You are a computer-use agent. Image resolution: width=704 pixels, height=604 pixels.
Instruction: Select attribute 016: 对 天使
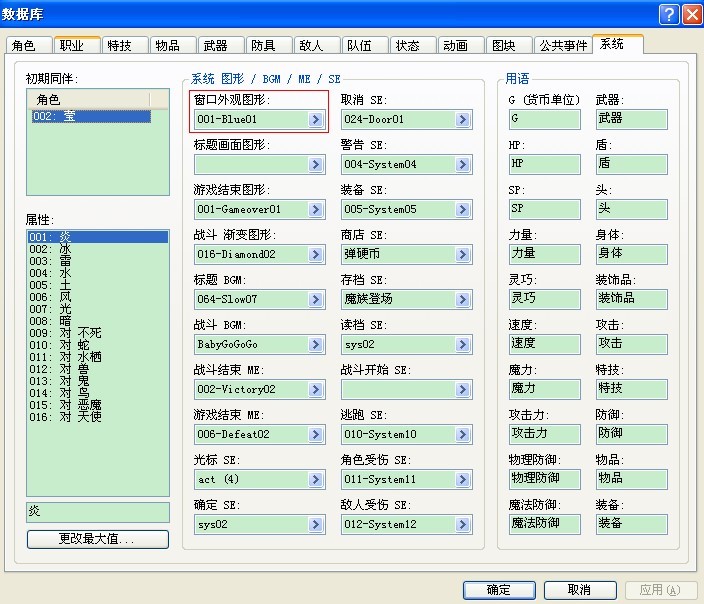[x=98, y=417]
